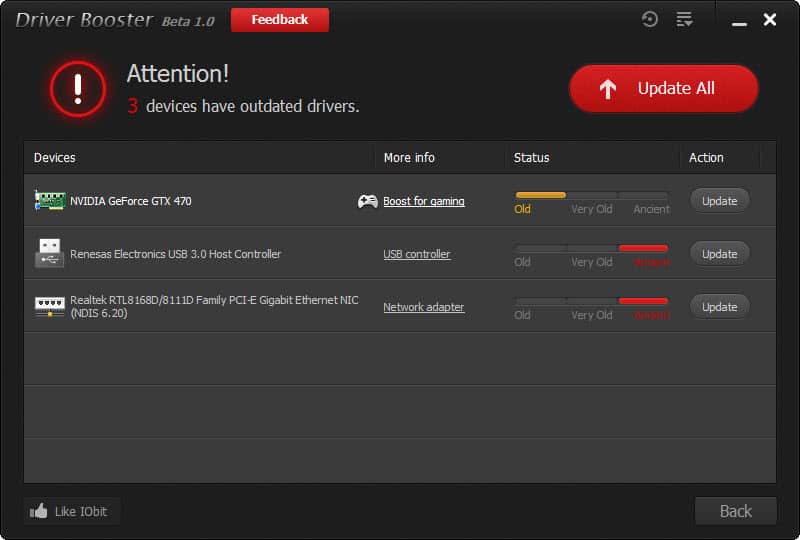Click the NVIDIA driver age status bar
The image size is (800, 540).
[x=591, y=195]
